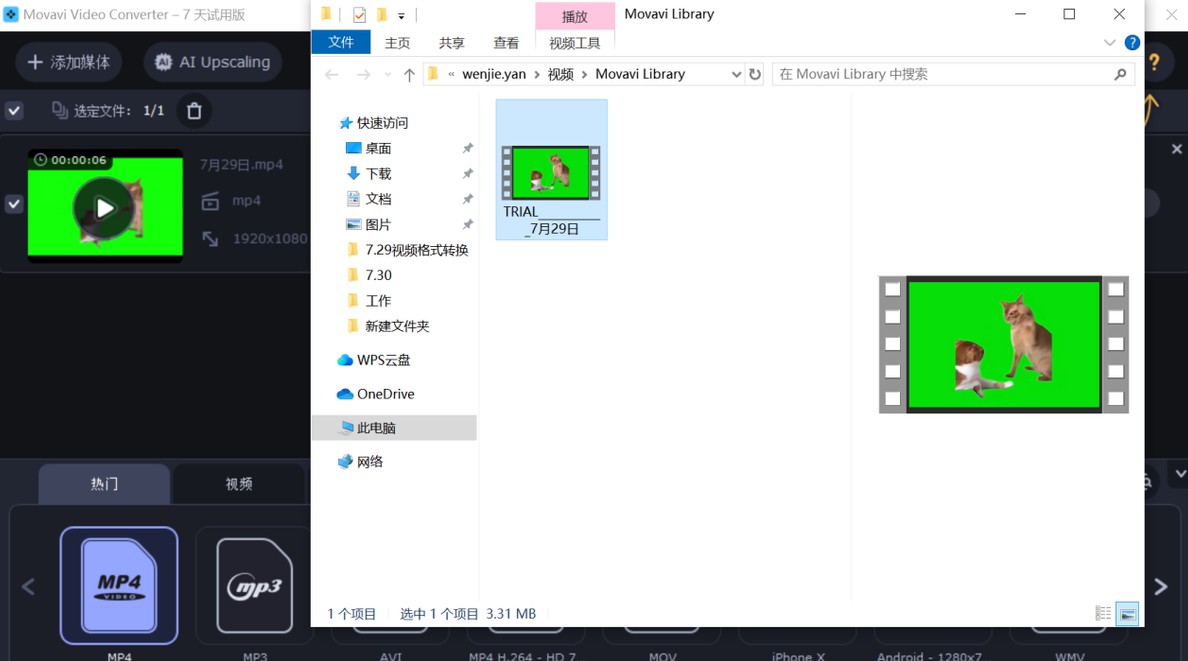The image size is (1188, 661).
Task: Open AI Upscaling feature
Action: tap(213, 62)
